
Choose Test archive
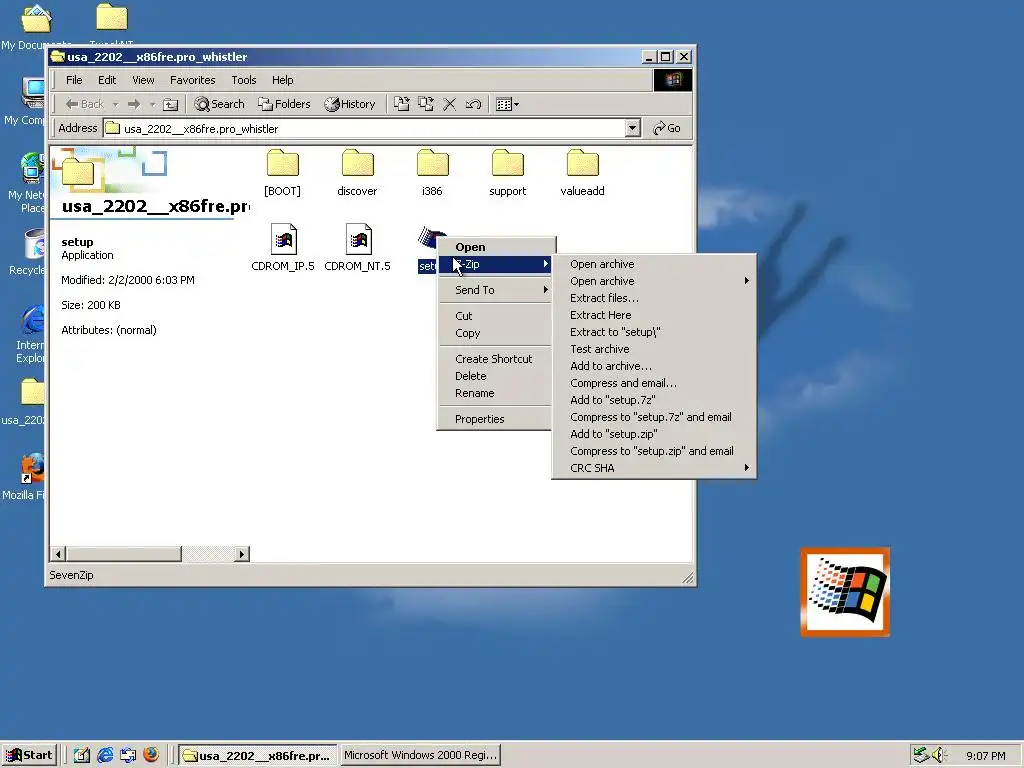coord(654,349)
